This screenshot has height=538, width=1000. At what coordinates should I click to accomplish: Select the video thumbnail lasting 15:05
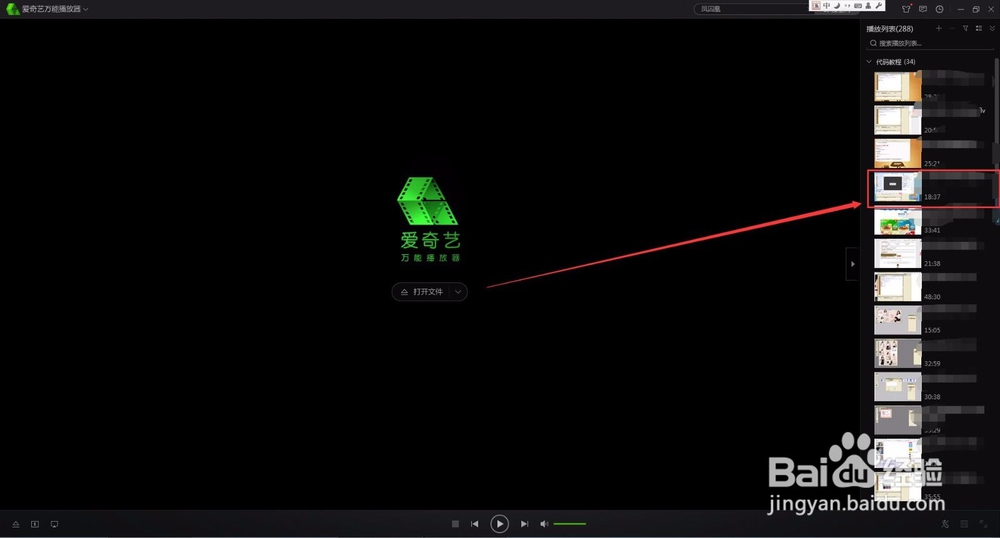[897, 321]
